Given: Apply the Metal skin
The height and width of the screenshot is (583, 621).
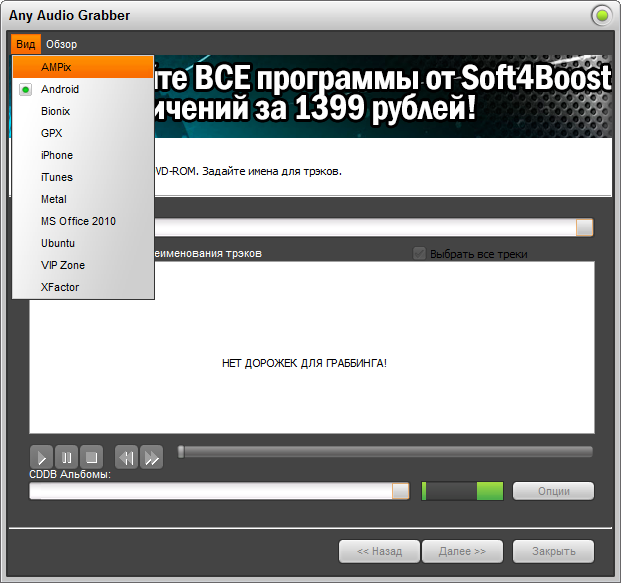Looking at the screenshot, I should [x=83, y=199].
